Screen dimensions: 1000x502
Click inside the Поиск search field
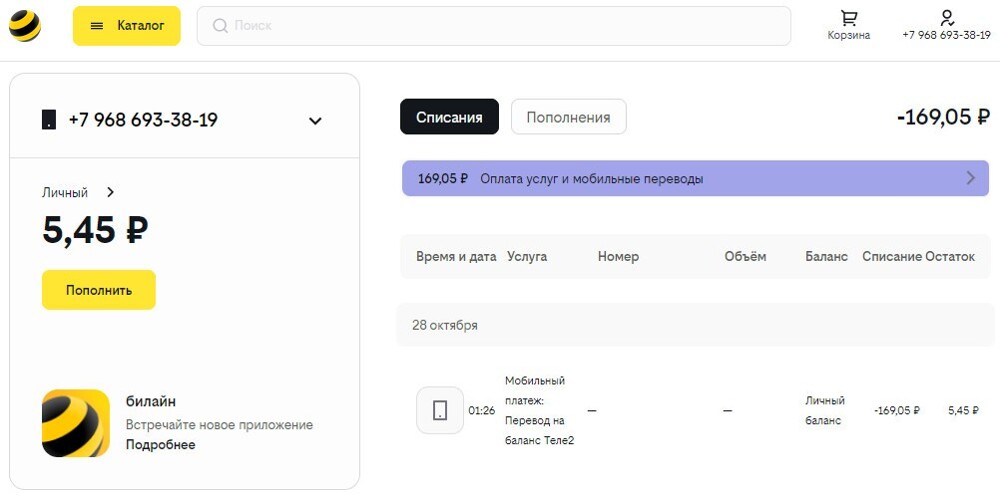tap(500, 26)
